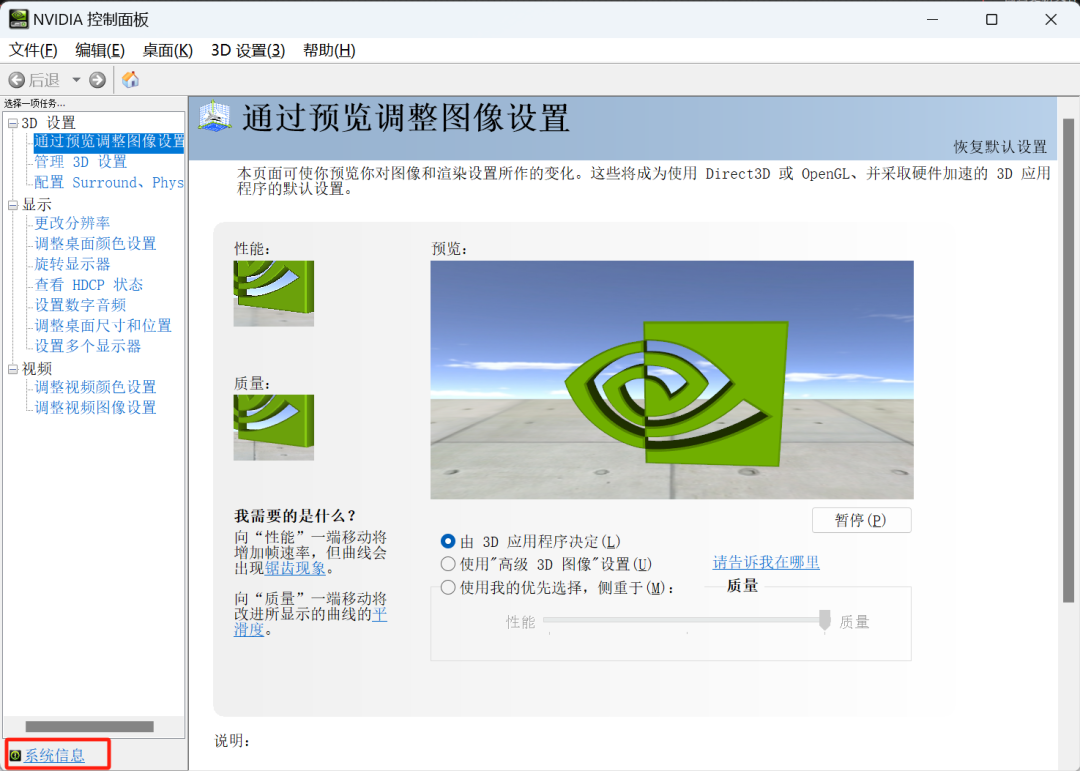This screenshot has height=771, width=1080.
Task: Click the NVIDIA logo in title bar
Action: 19,19
